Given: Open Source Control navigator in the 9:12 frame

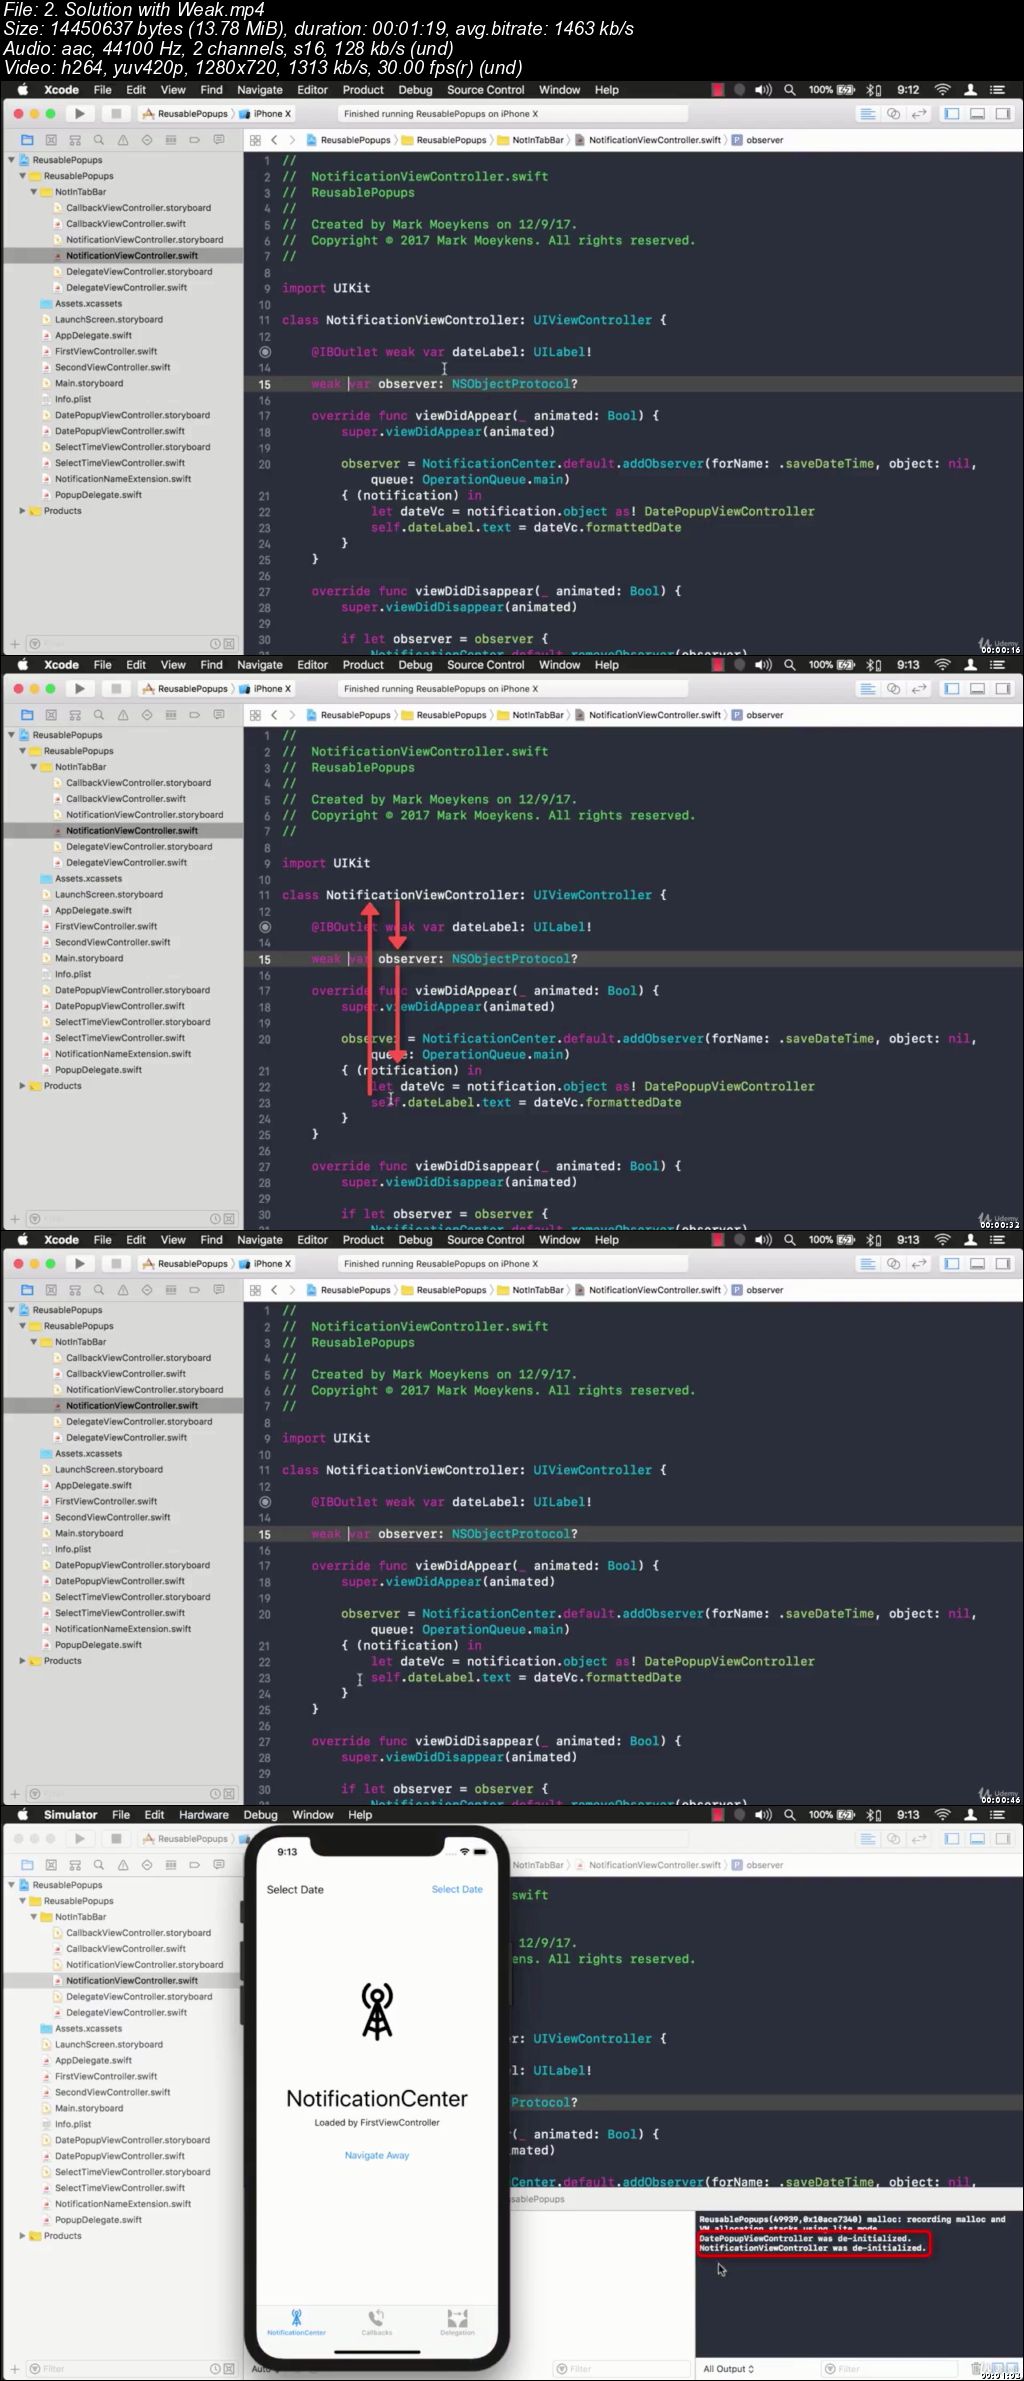Looking at the screenshot, I should tap(51, 140).
